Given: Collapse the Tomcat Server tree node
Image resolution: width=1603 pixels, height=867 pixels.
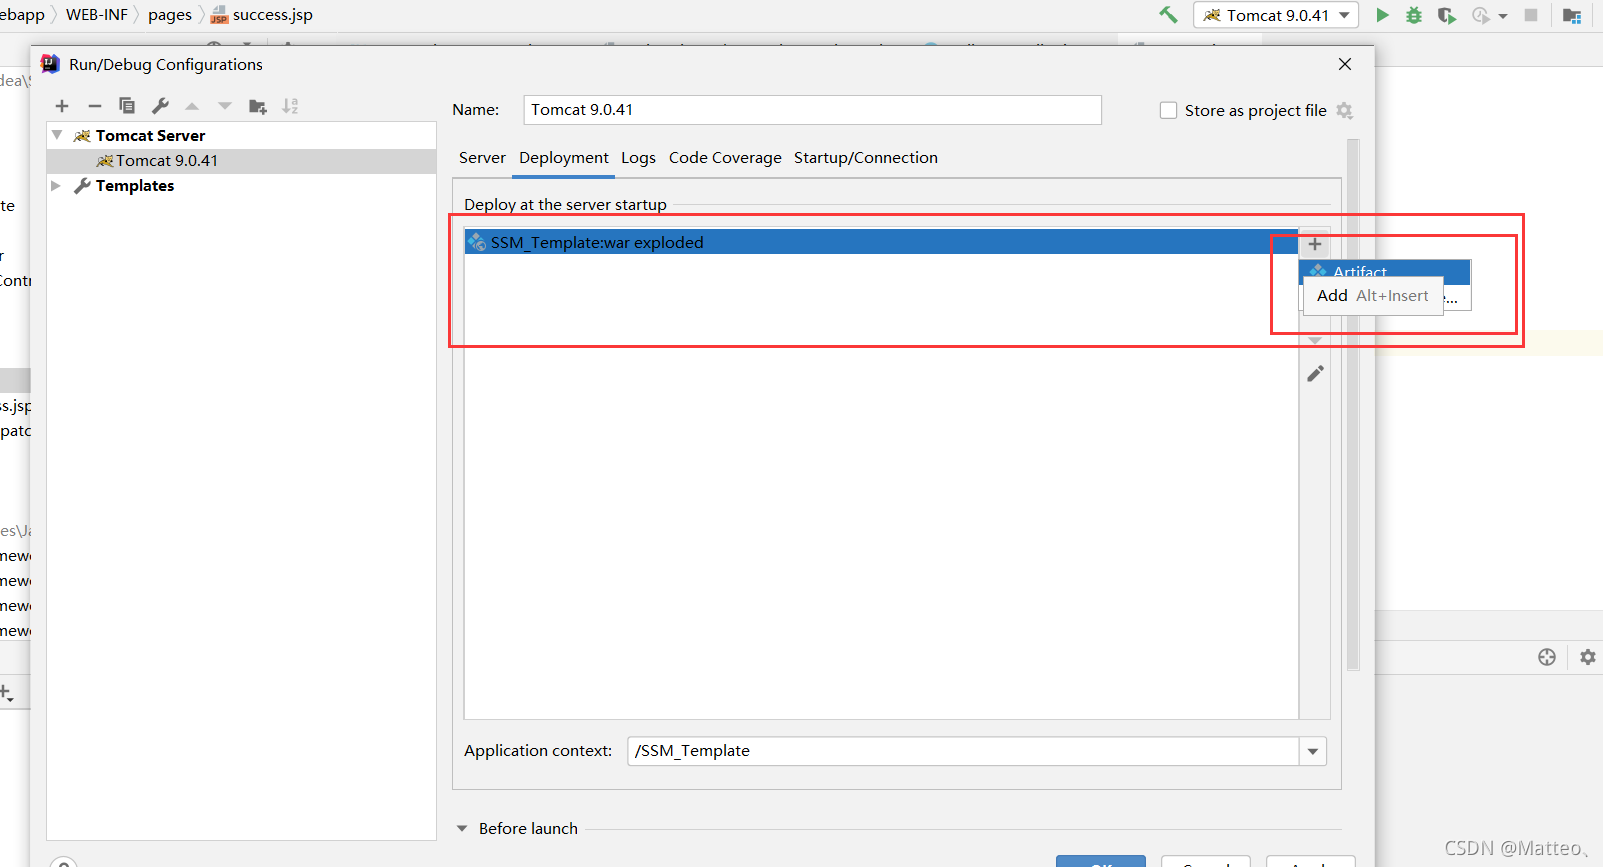Looking at the screenshot, I should click(57, 135).
